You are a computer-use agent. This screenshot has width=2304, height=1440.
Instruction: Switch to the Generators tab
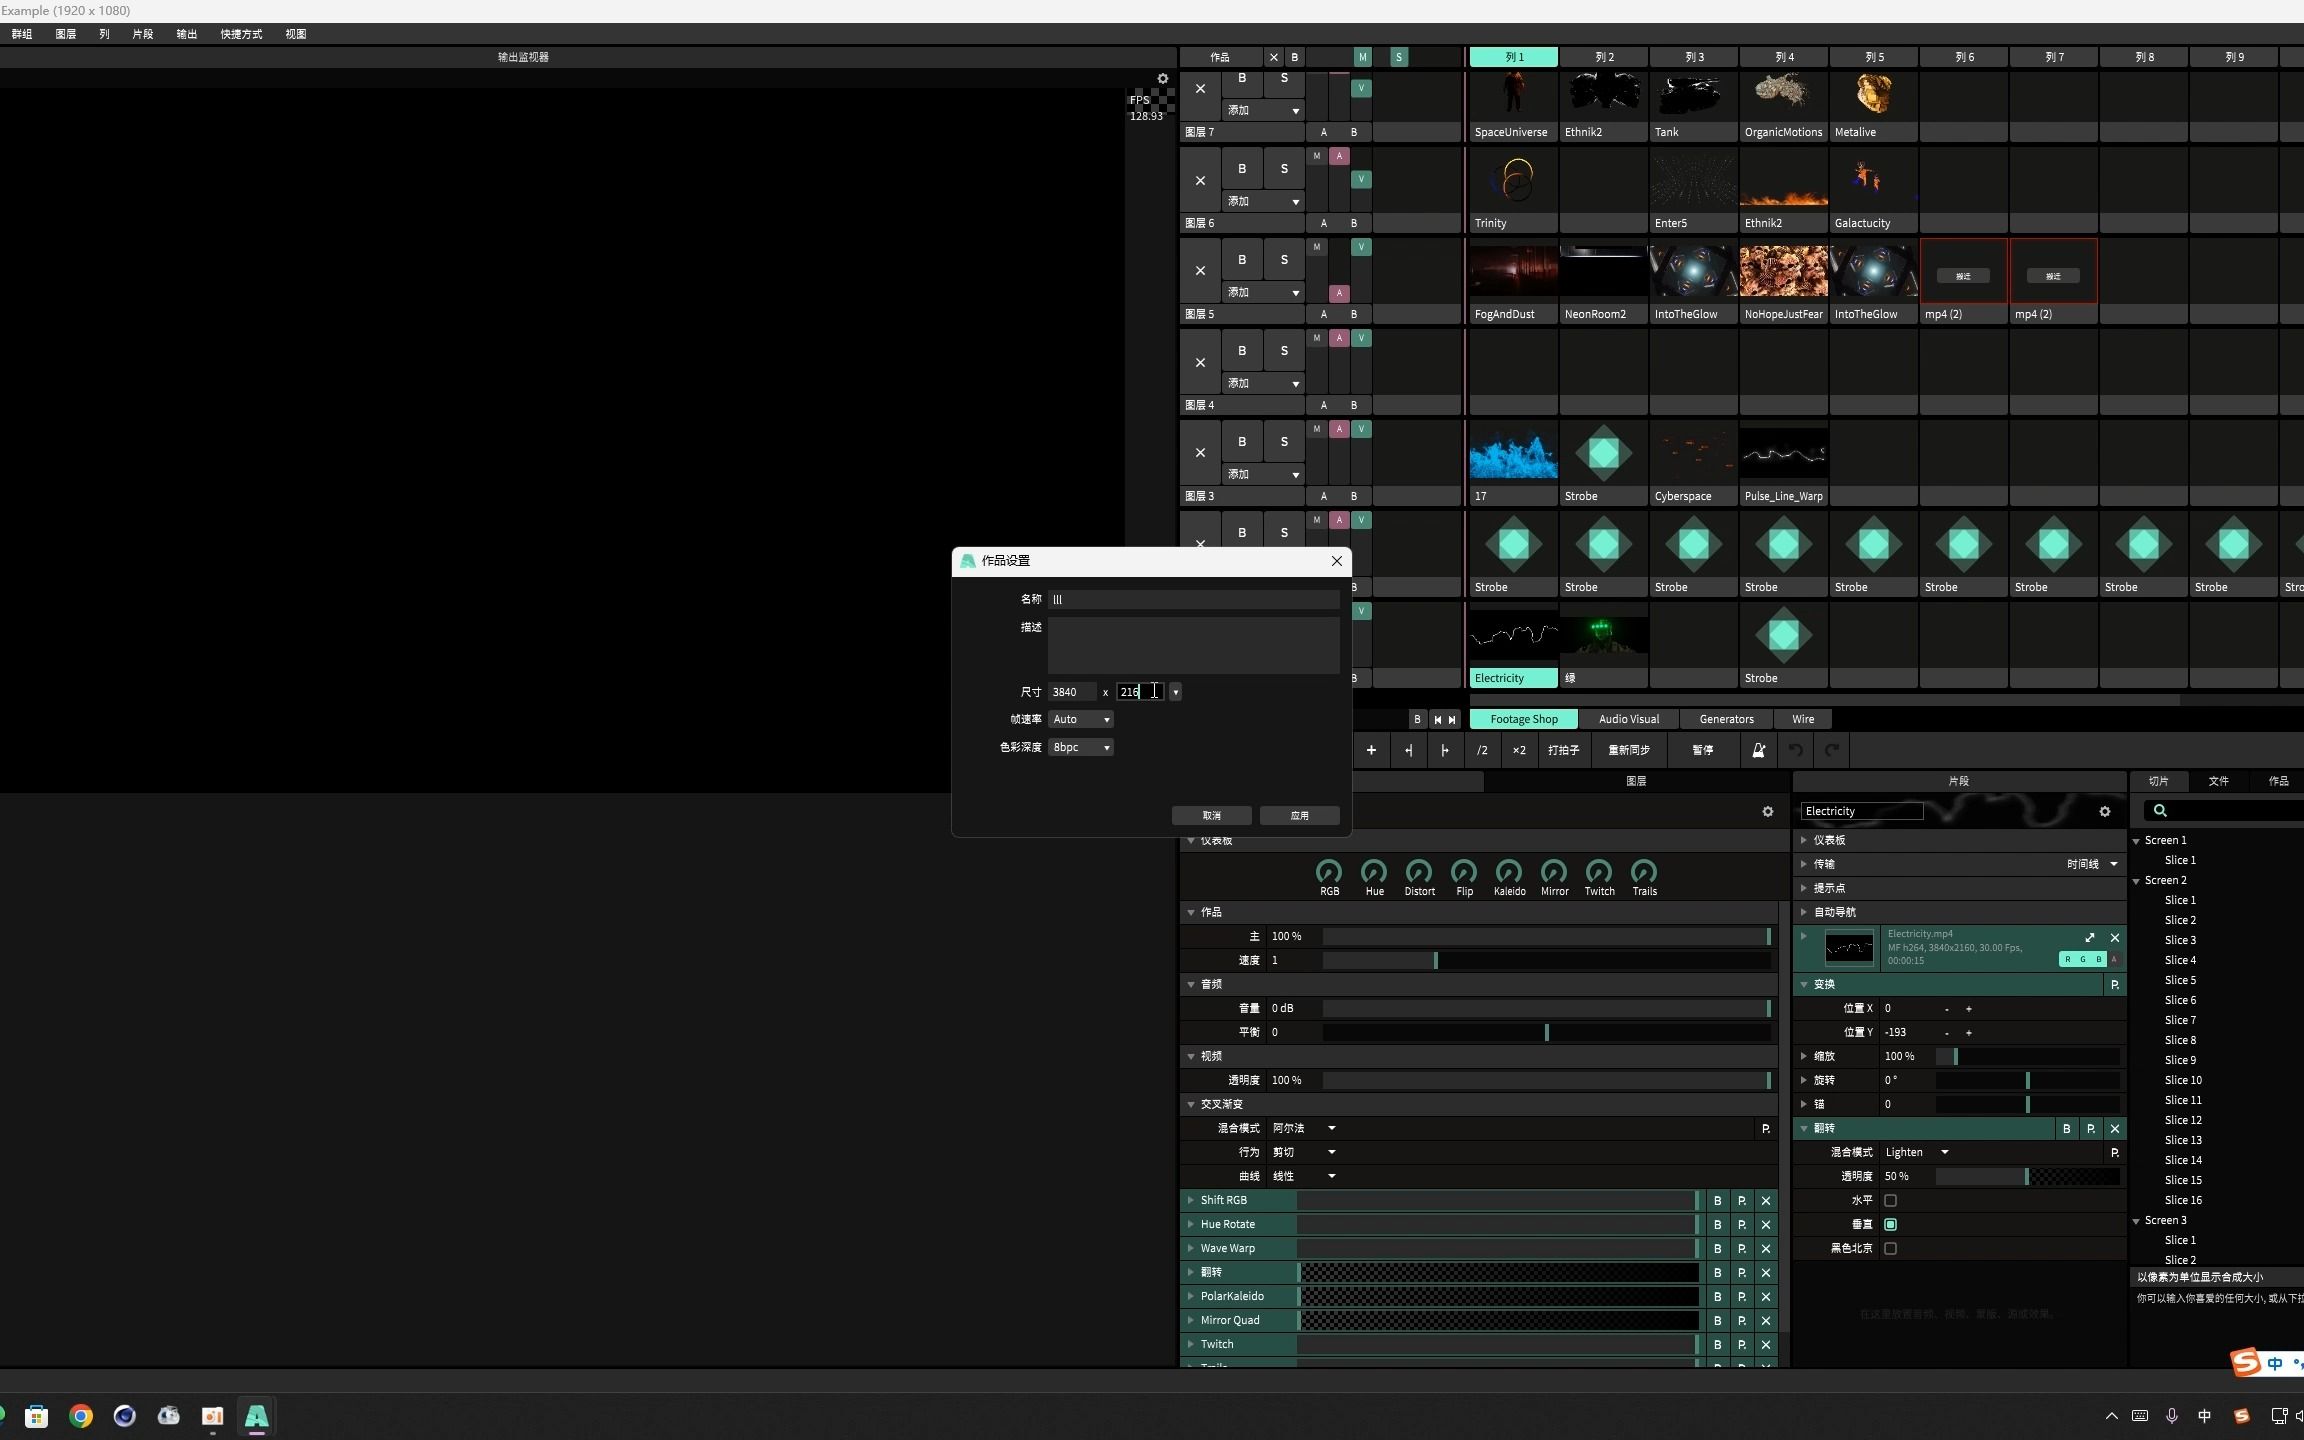coord(1726,719)
